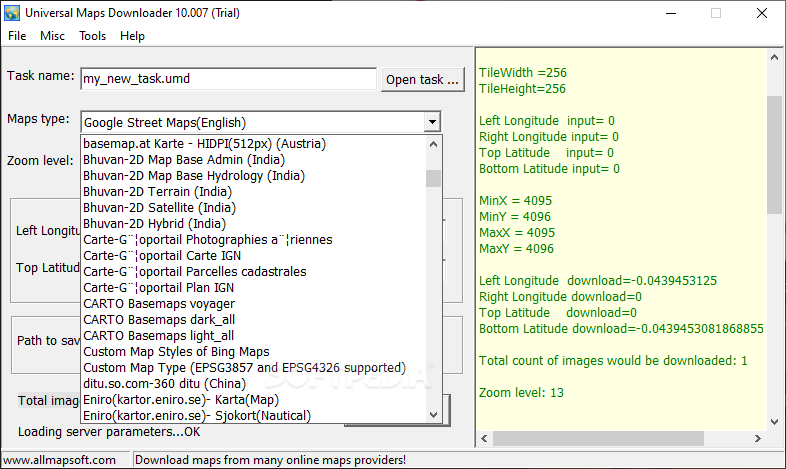This screenshot has width=786, height=469.
Task: Minimize the Universal Maps Downloader window
Action: click(x=671, y=13)
